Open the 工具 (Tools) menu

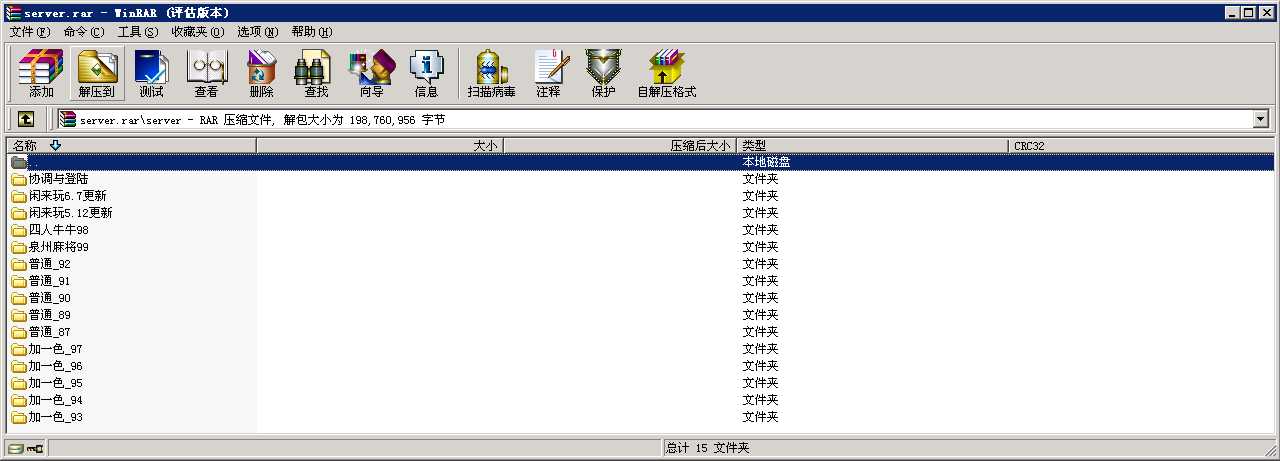(138, 32)
